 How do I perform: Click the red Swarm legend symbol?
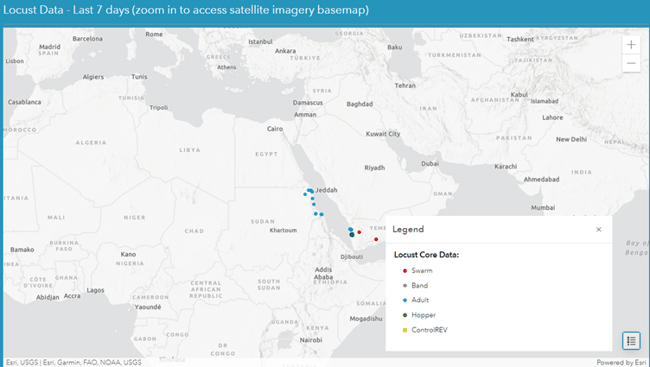(x=405, y=271)
